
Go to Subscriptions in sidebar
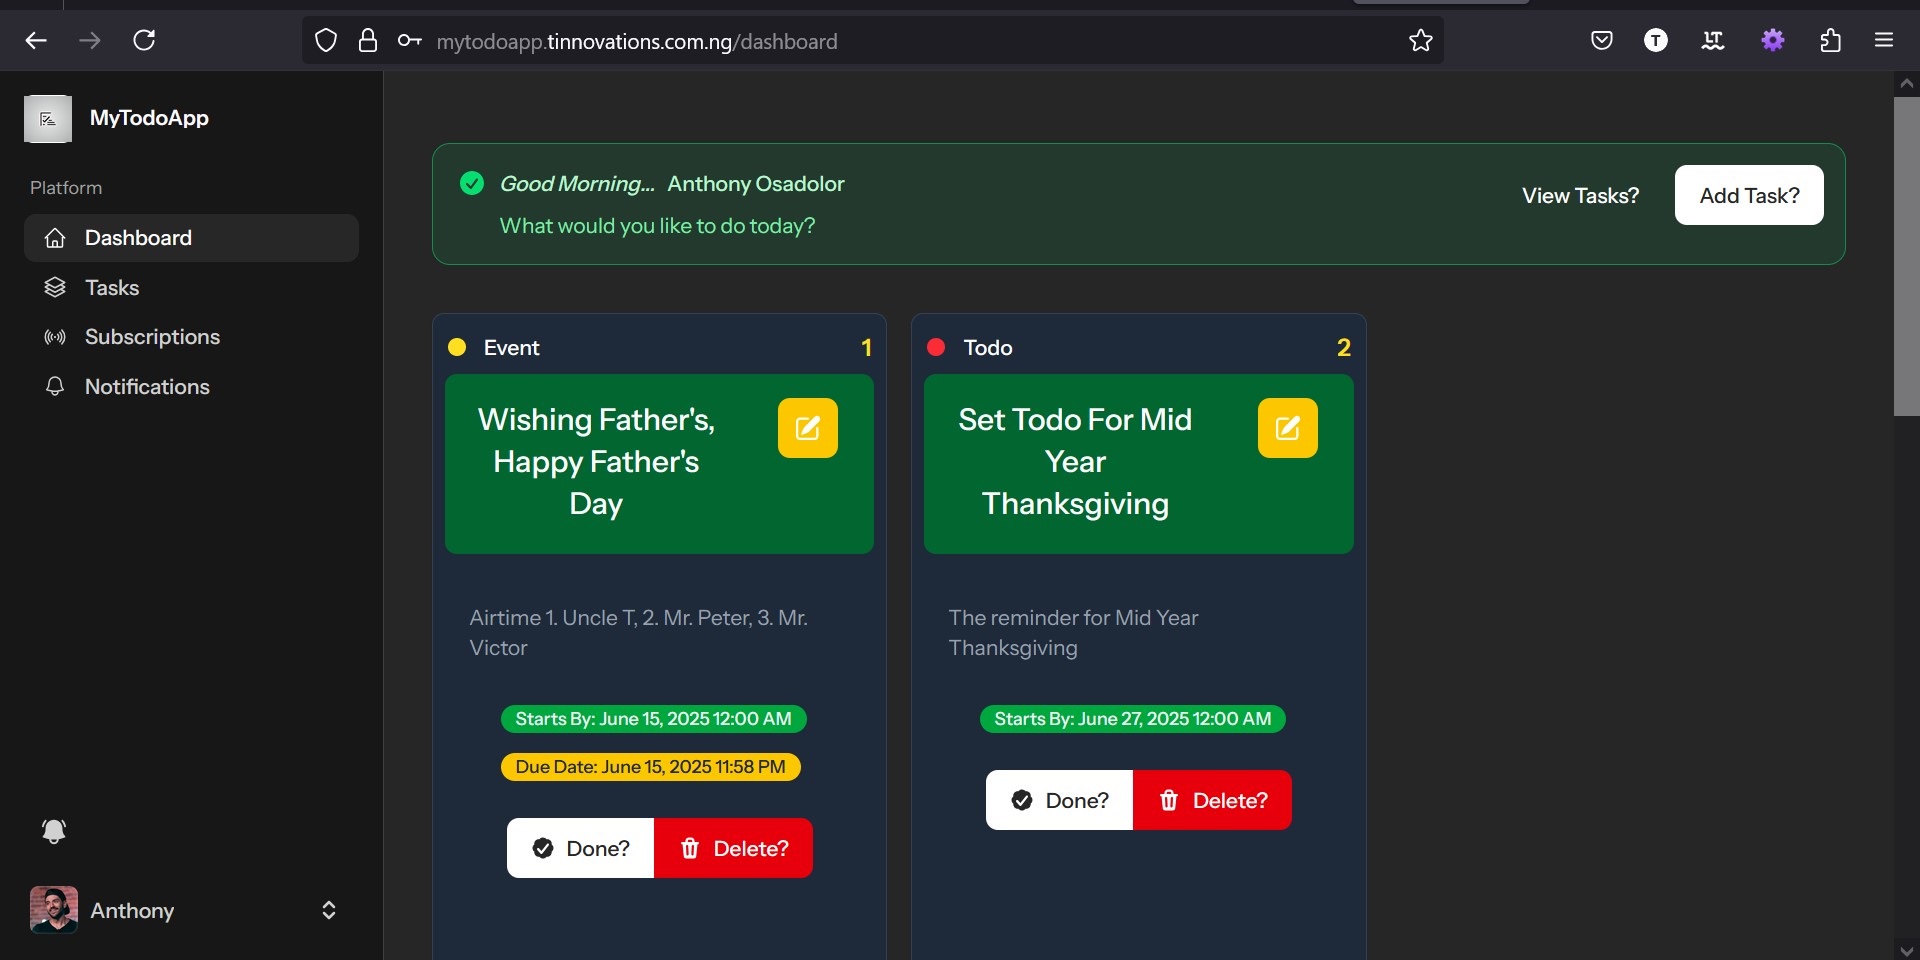[152, 337]
